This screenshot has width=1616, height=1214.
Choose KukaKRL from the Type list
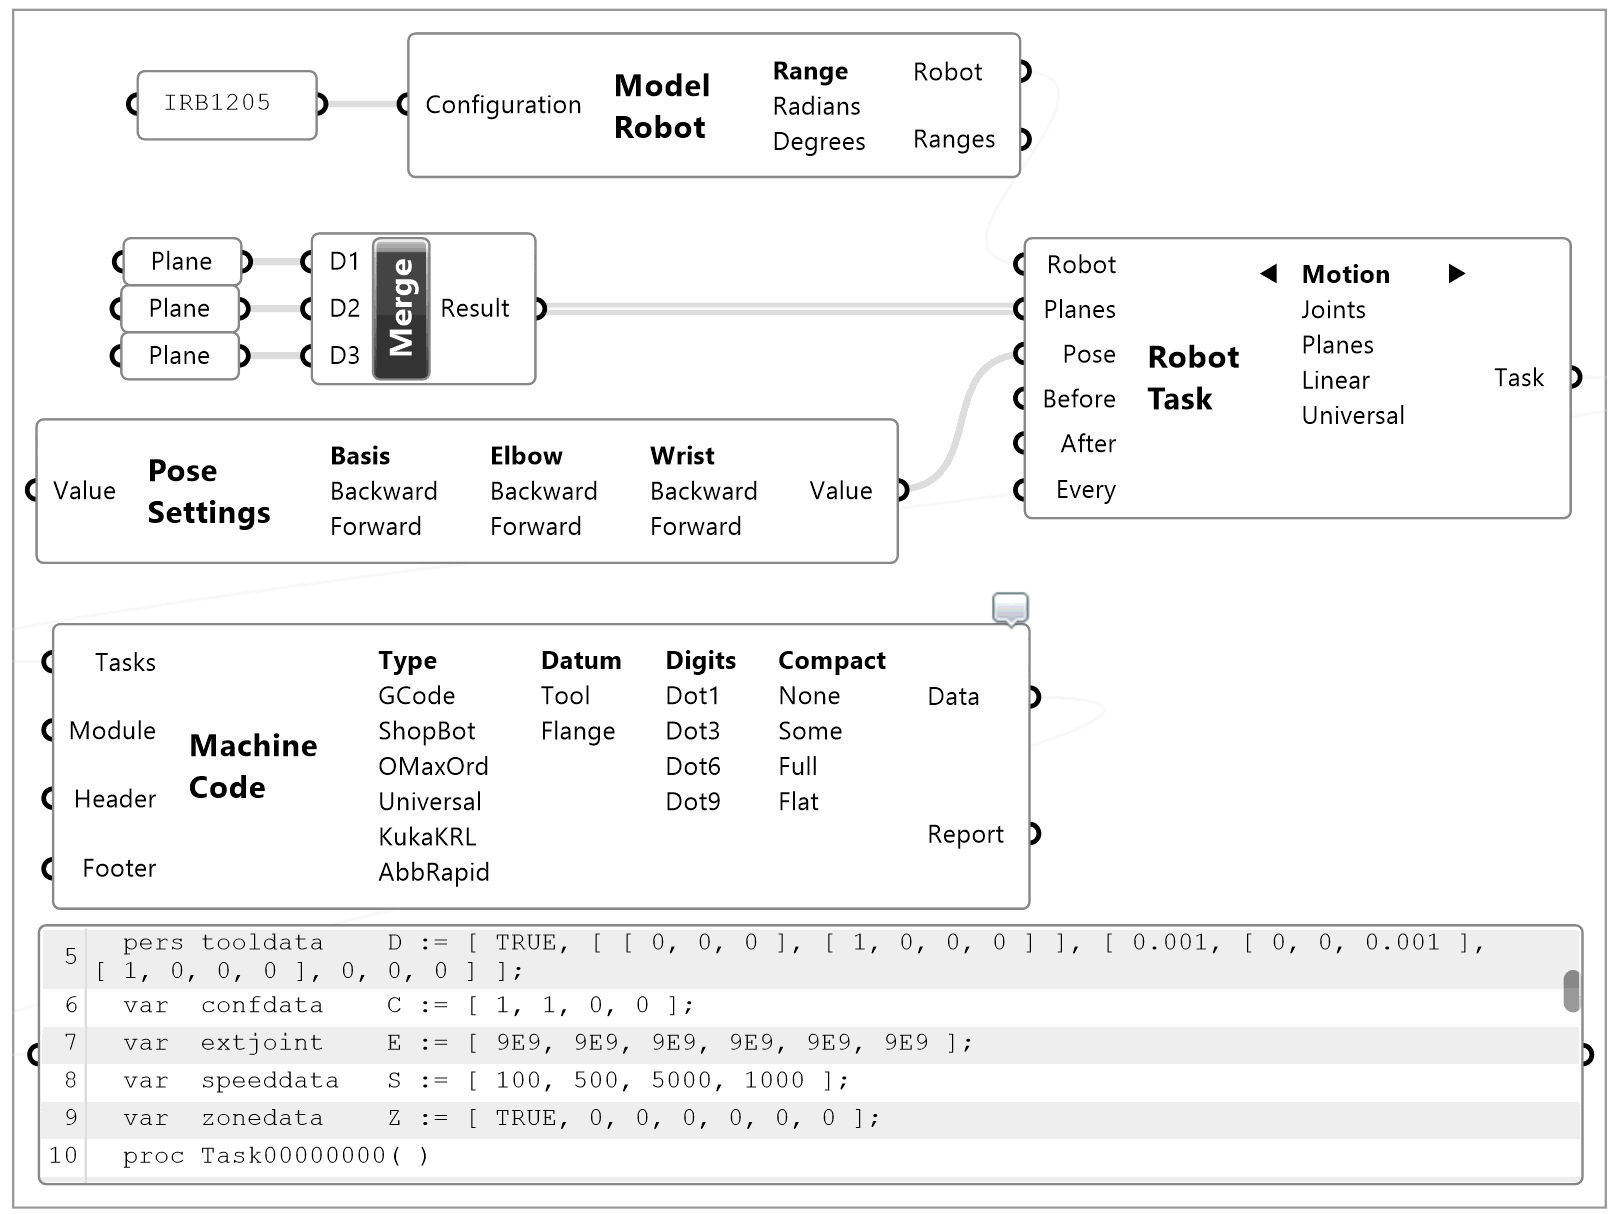428,836
